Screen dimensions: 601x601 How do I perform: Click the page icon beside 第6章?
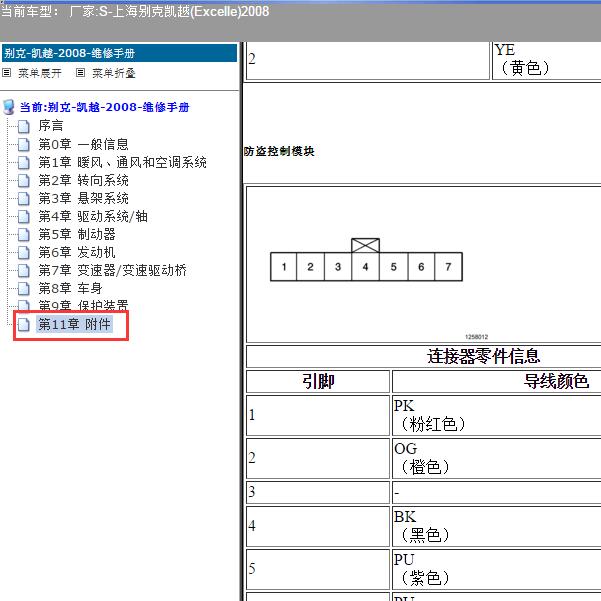pyautogui.click(x=24, y=253)
